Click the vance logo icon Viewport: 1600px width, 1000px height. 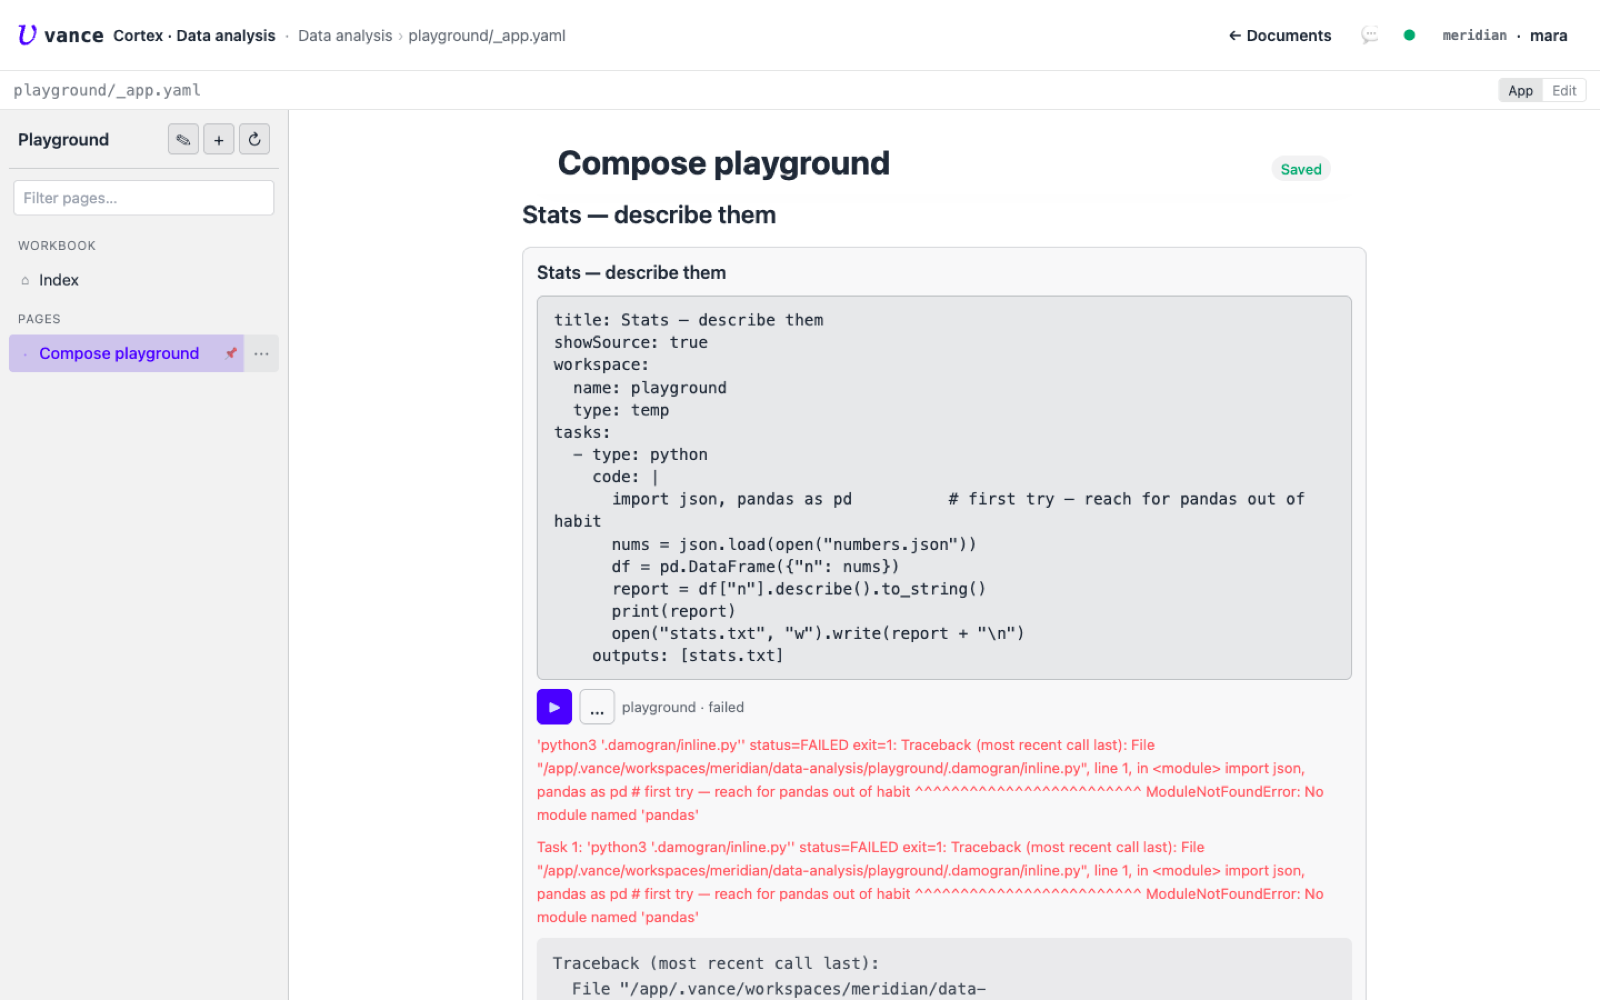coord(27,35)
